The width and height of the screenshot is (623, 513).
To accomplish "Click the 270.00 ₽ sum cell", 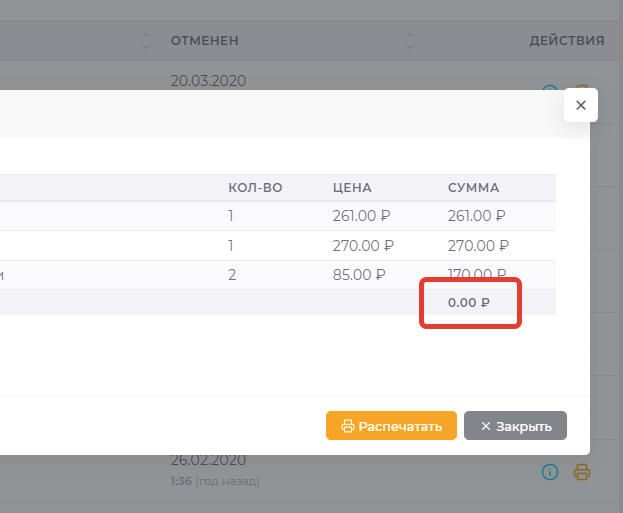I will 477,245.
